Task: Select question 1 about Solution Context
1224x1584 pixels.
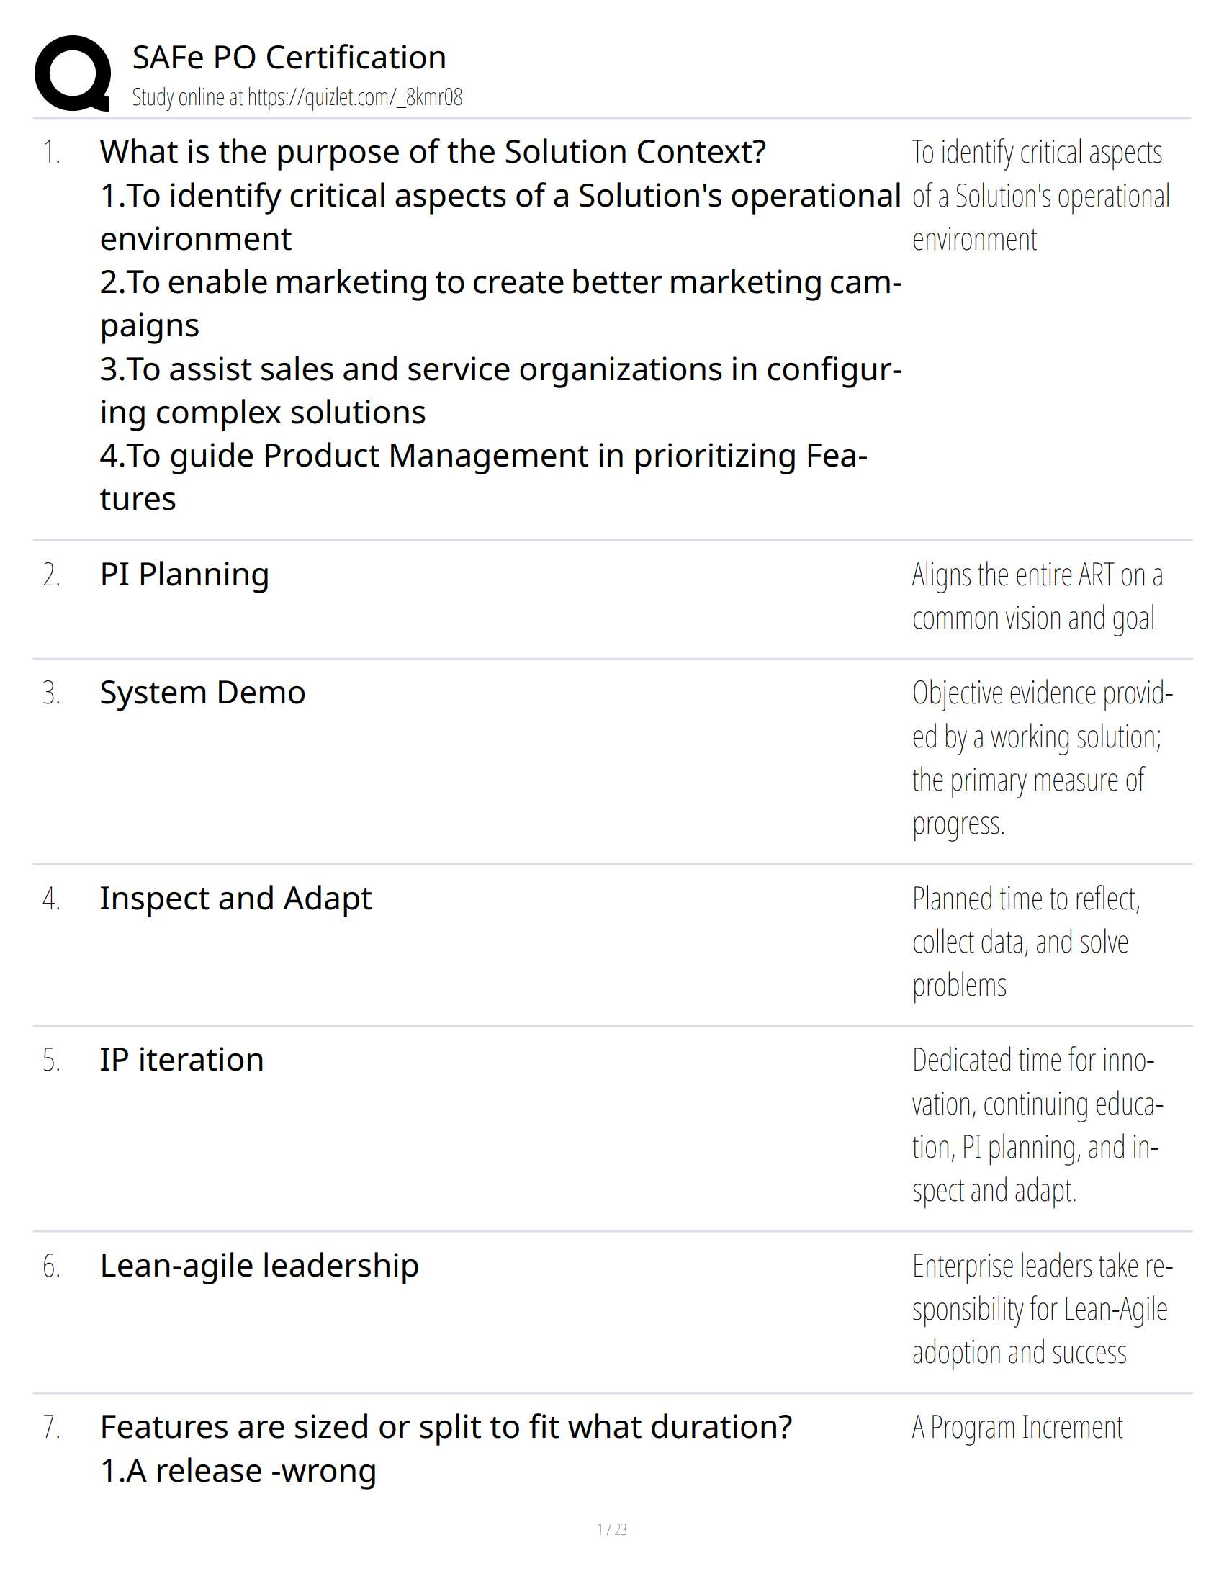Action: click(433, 152)
